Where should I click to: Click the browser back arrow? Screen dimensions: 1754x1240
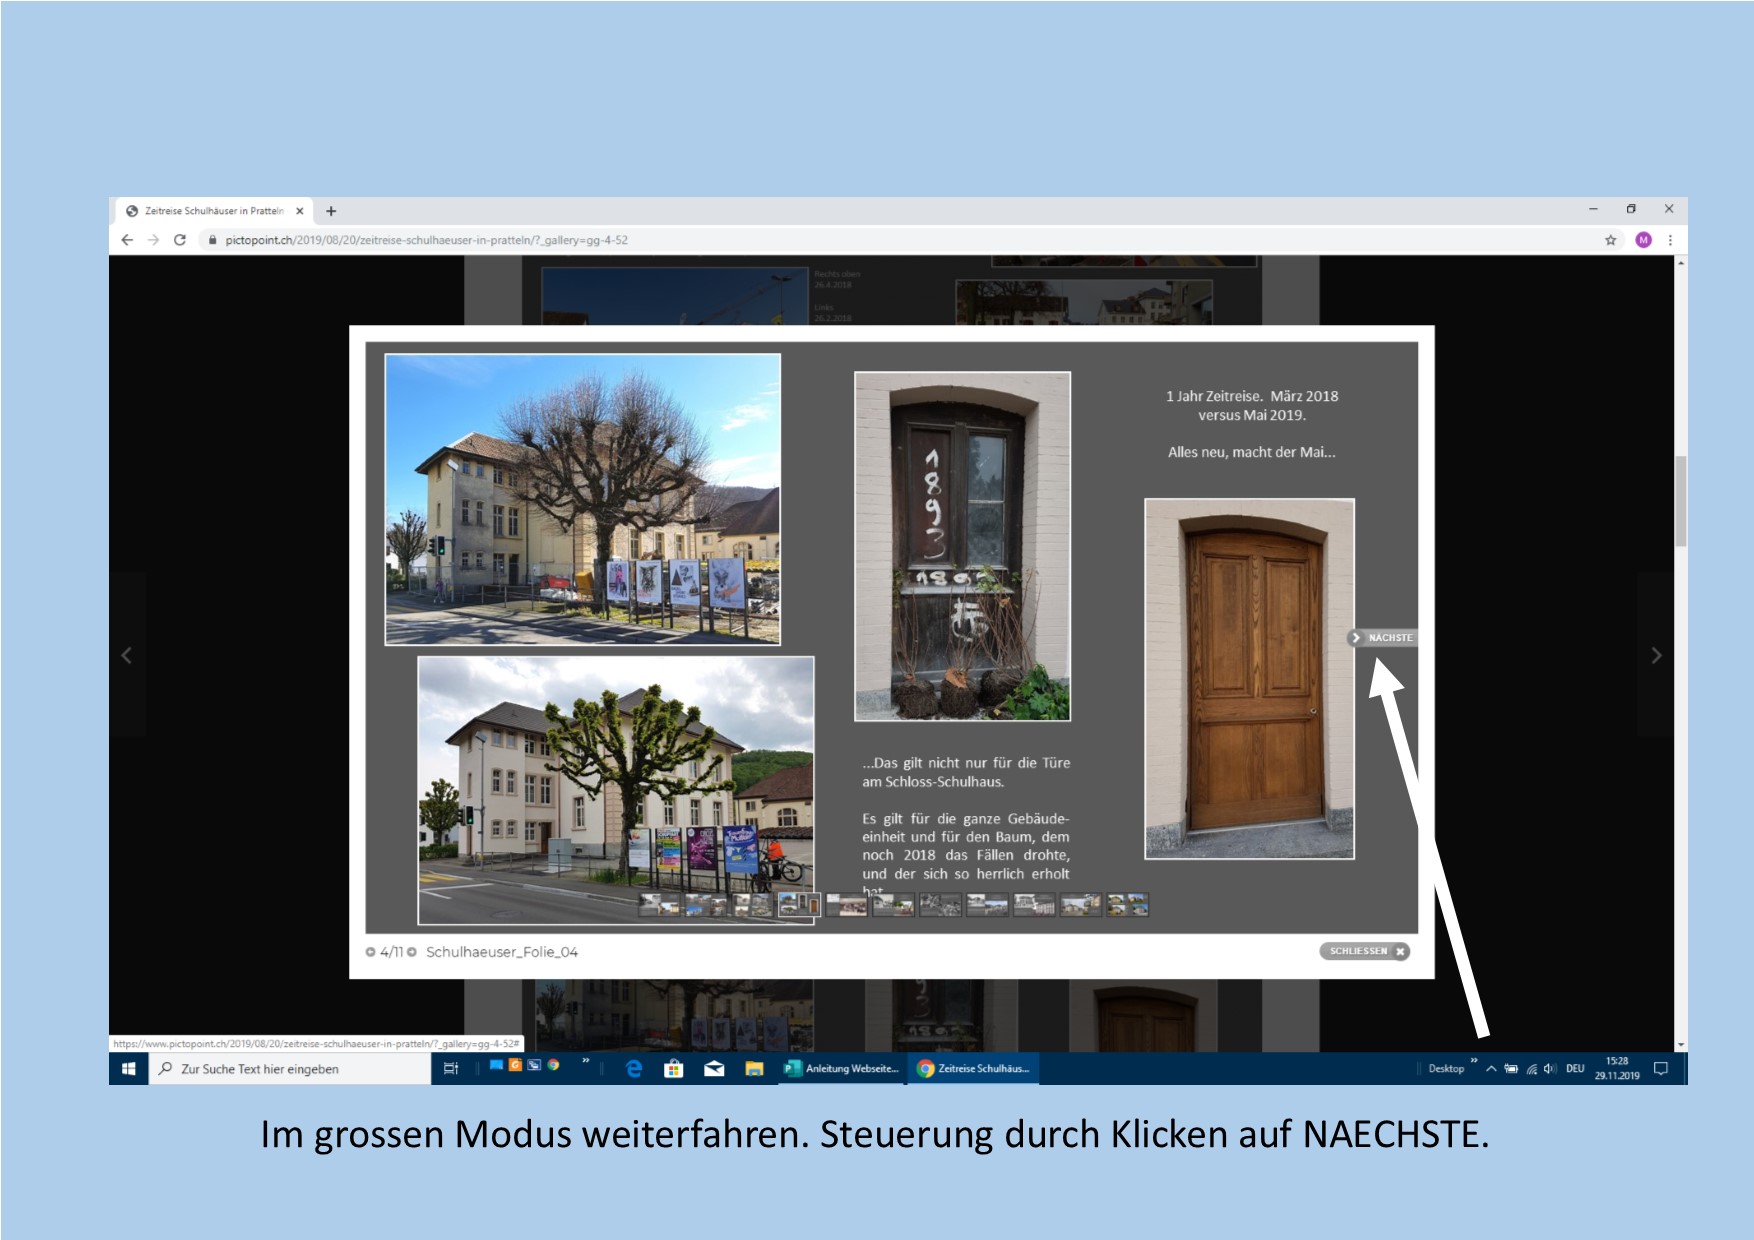127,240
